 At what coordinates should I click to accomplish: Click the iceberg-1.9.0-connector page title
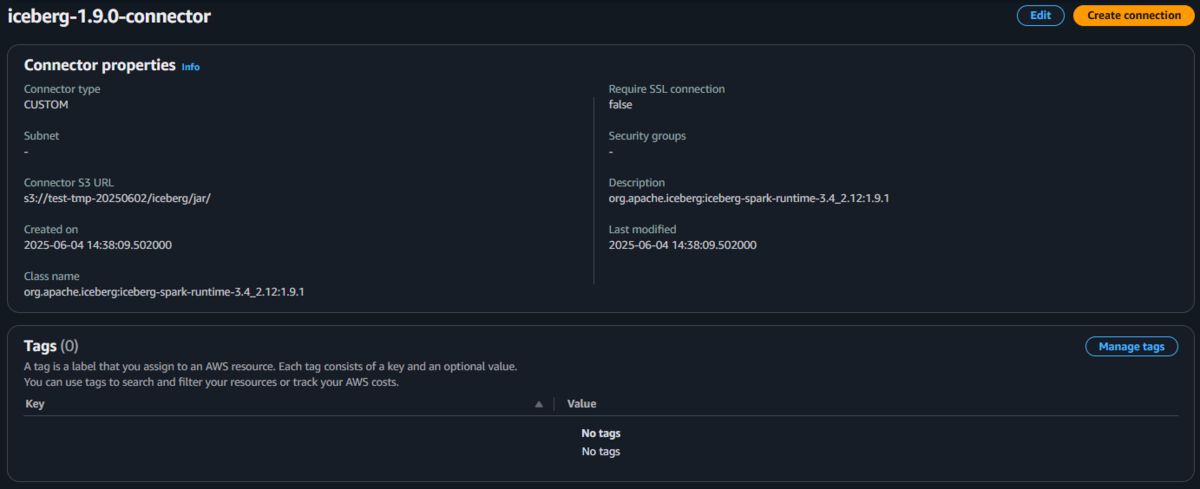pyautogui.click(x=109, y=16)
